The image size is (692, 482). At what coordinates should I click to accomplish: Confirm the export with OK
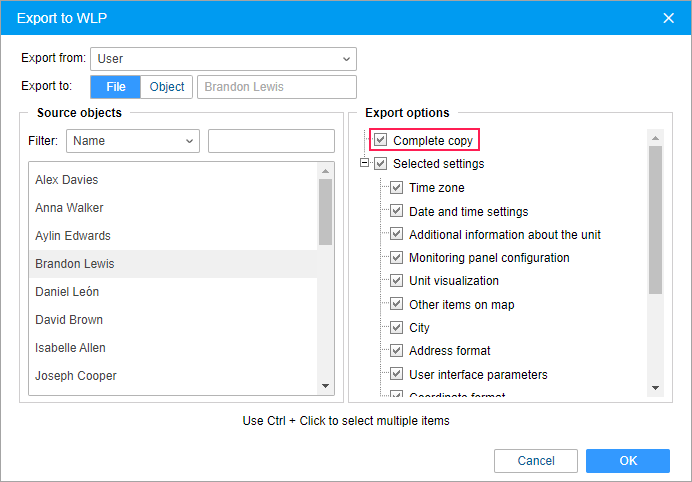pos(628,460)
